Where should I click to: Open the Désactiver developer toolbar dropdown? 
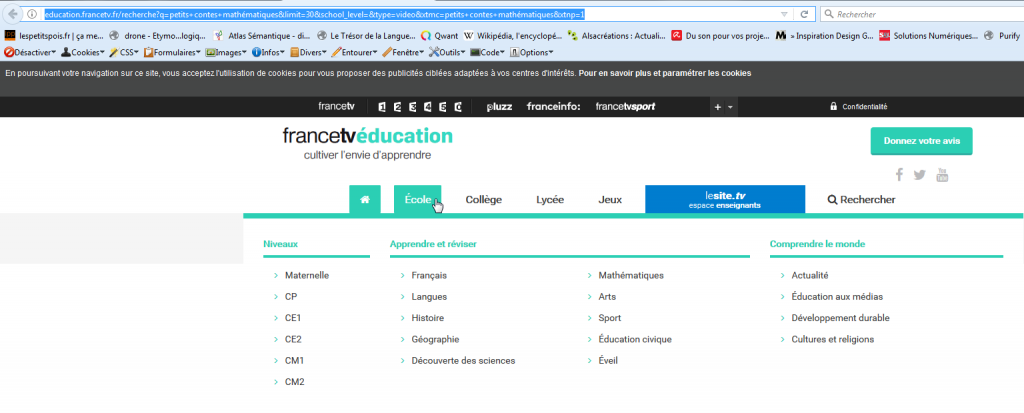coord(28,52)
